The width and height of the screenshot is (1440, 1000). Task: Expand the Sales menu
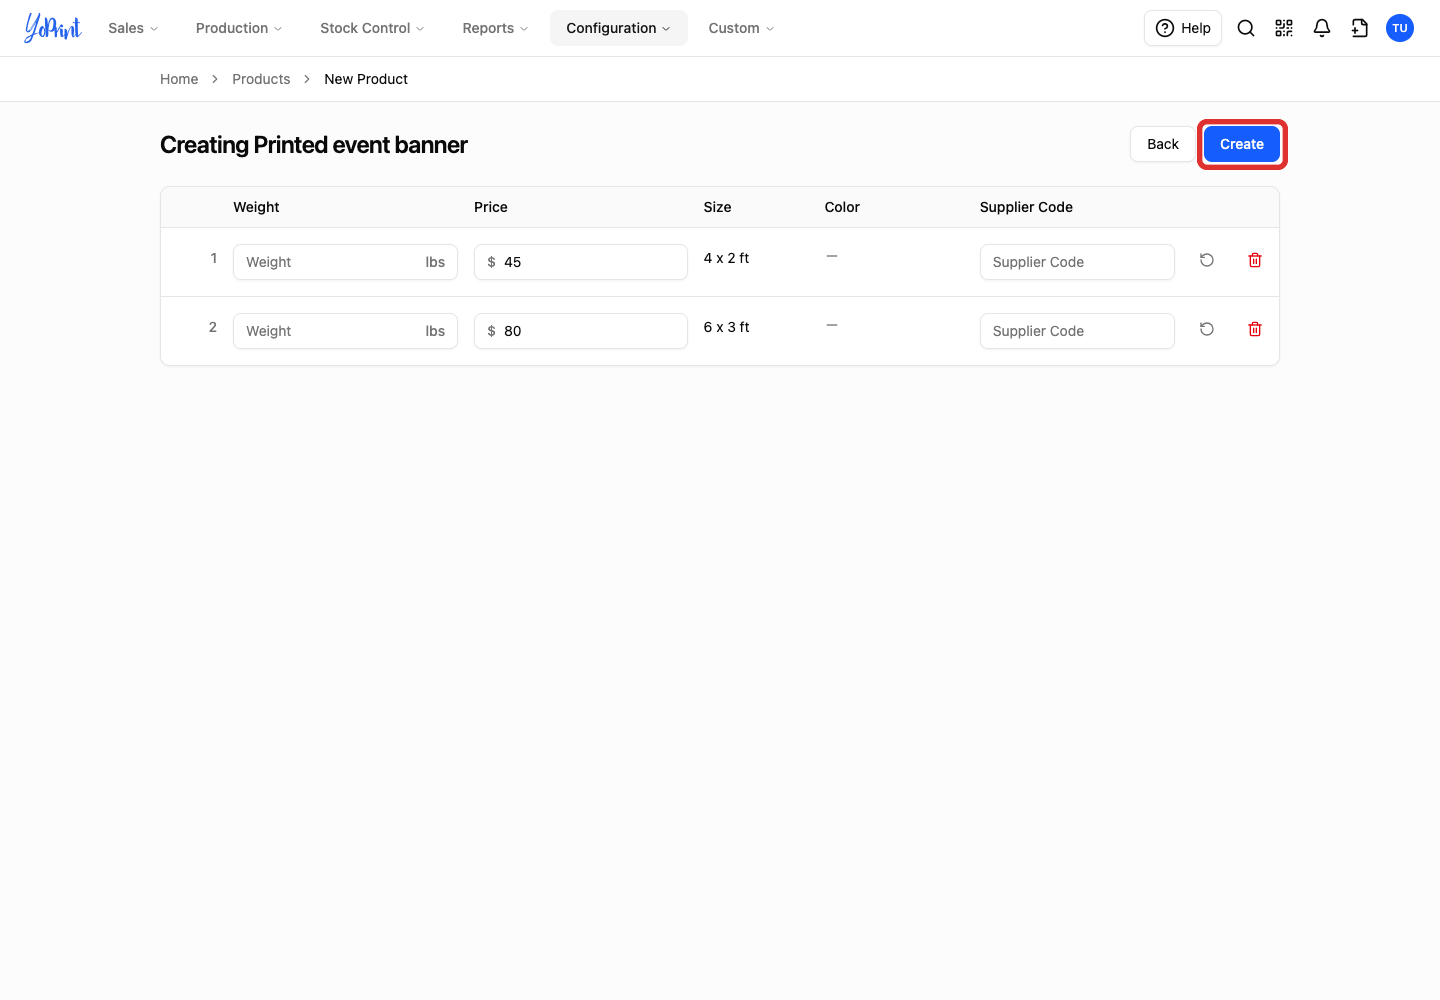(x=133, y=28)
